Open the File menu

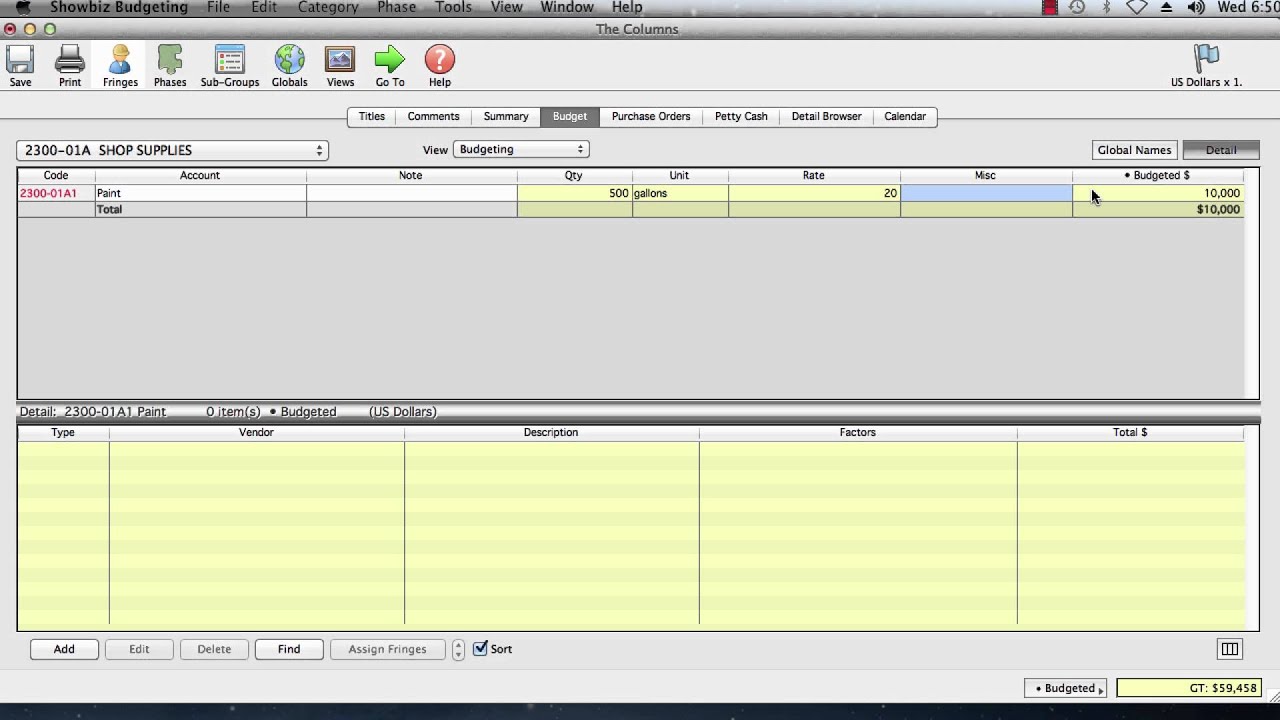pyautogui.click(x=218, y=7)
